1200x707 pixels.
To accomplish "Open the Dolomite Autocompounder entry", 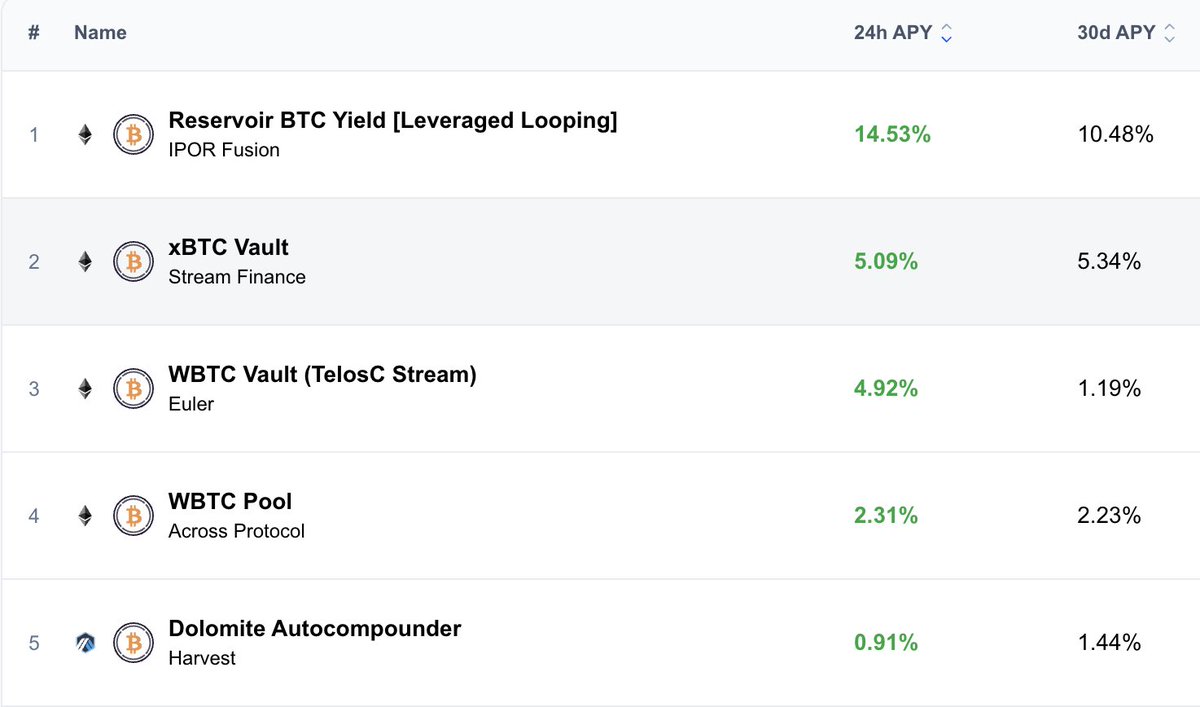I will click(315, 629).
